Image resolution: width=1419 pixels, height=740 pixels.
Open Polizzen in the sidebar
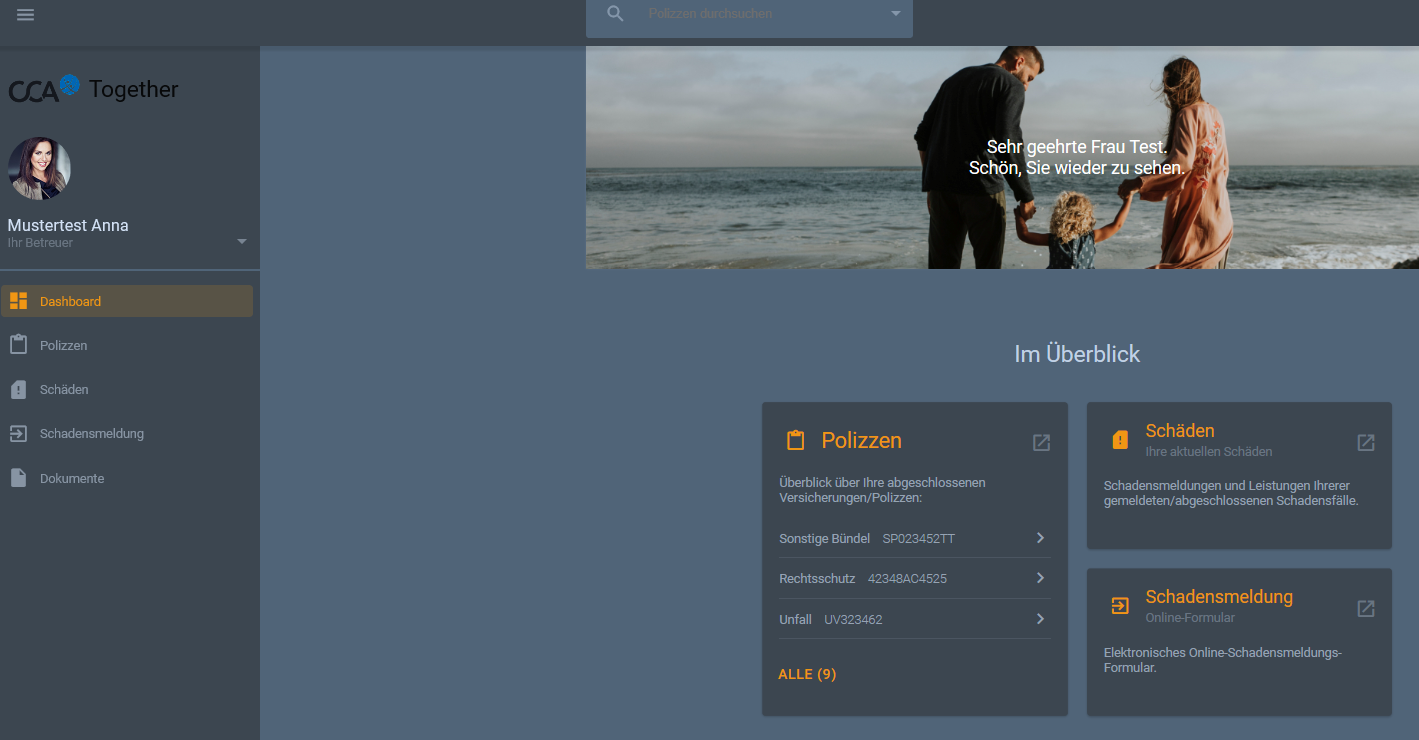127,345
